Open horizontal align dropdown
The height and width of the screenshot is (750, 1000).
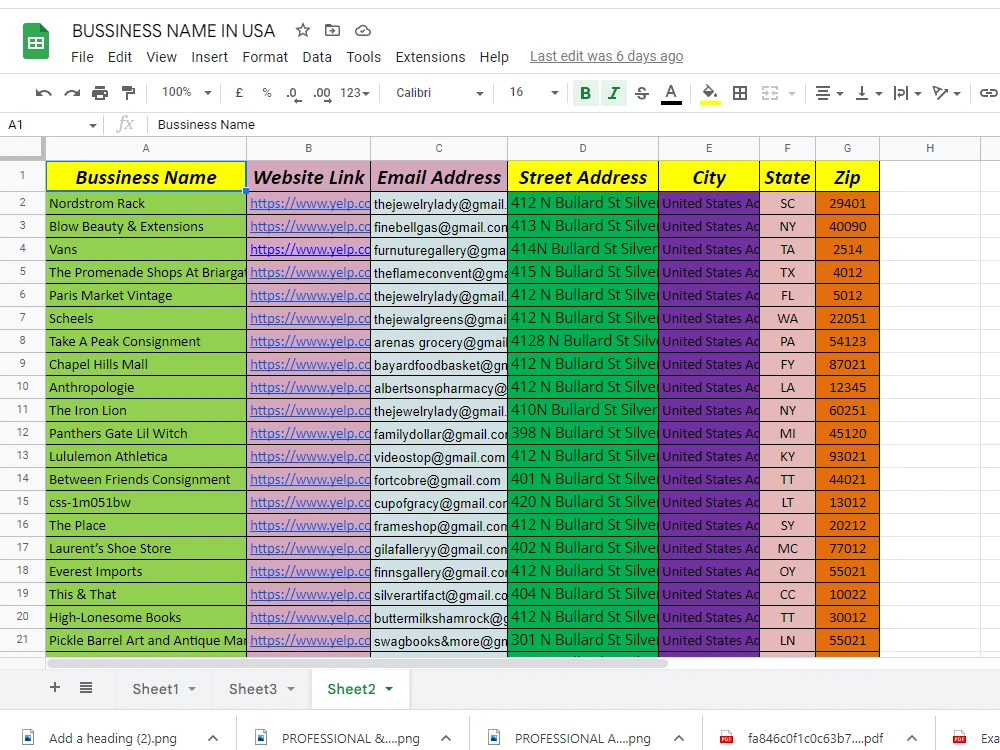[829, 93]
